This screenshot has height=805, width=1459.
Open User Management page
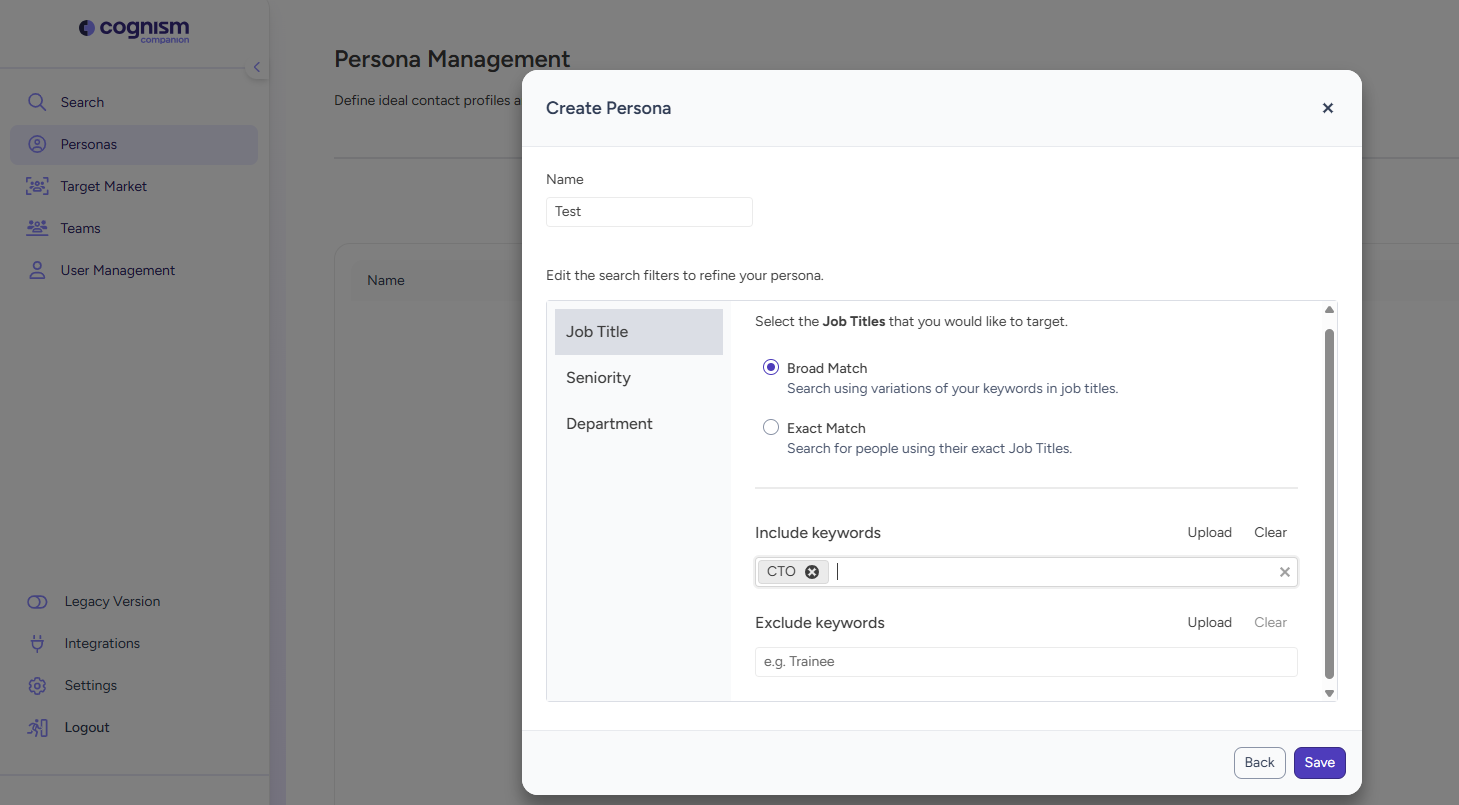pos(117,270)
